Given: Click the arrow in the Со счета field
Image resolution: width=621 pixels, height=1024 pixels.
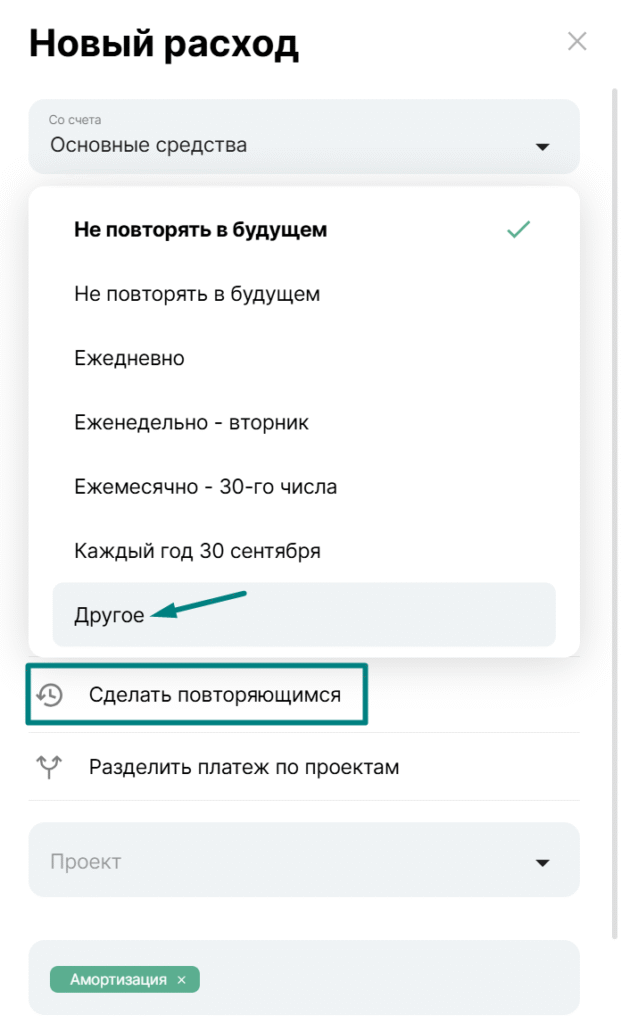Looking at the screenshot, I should pyautogui.click(x=542, y=147).
